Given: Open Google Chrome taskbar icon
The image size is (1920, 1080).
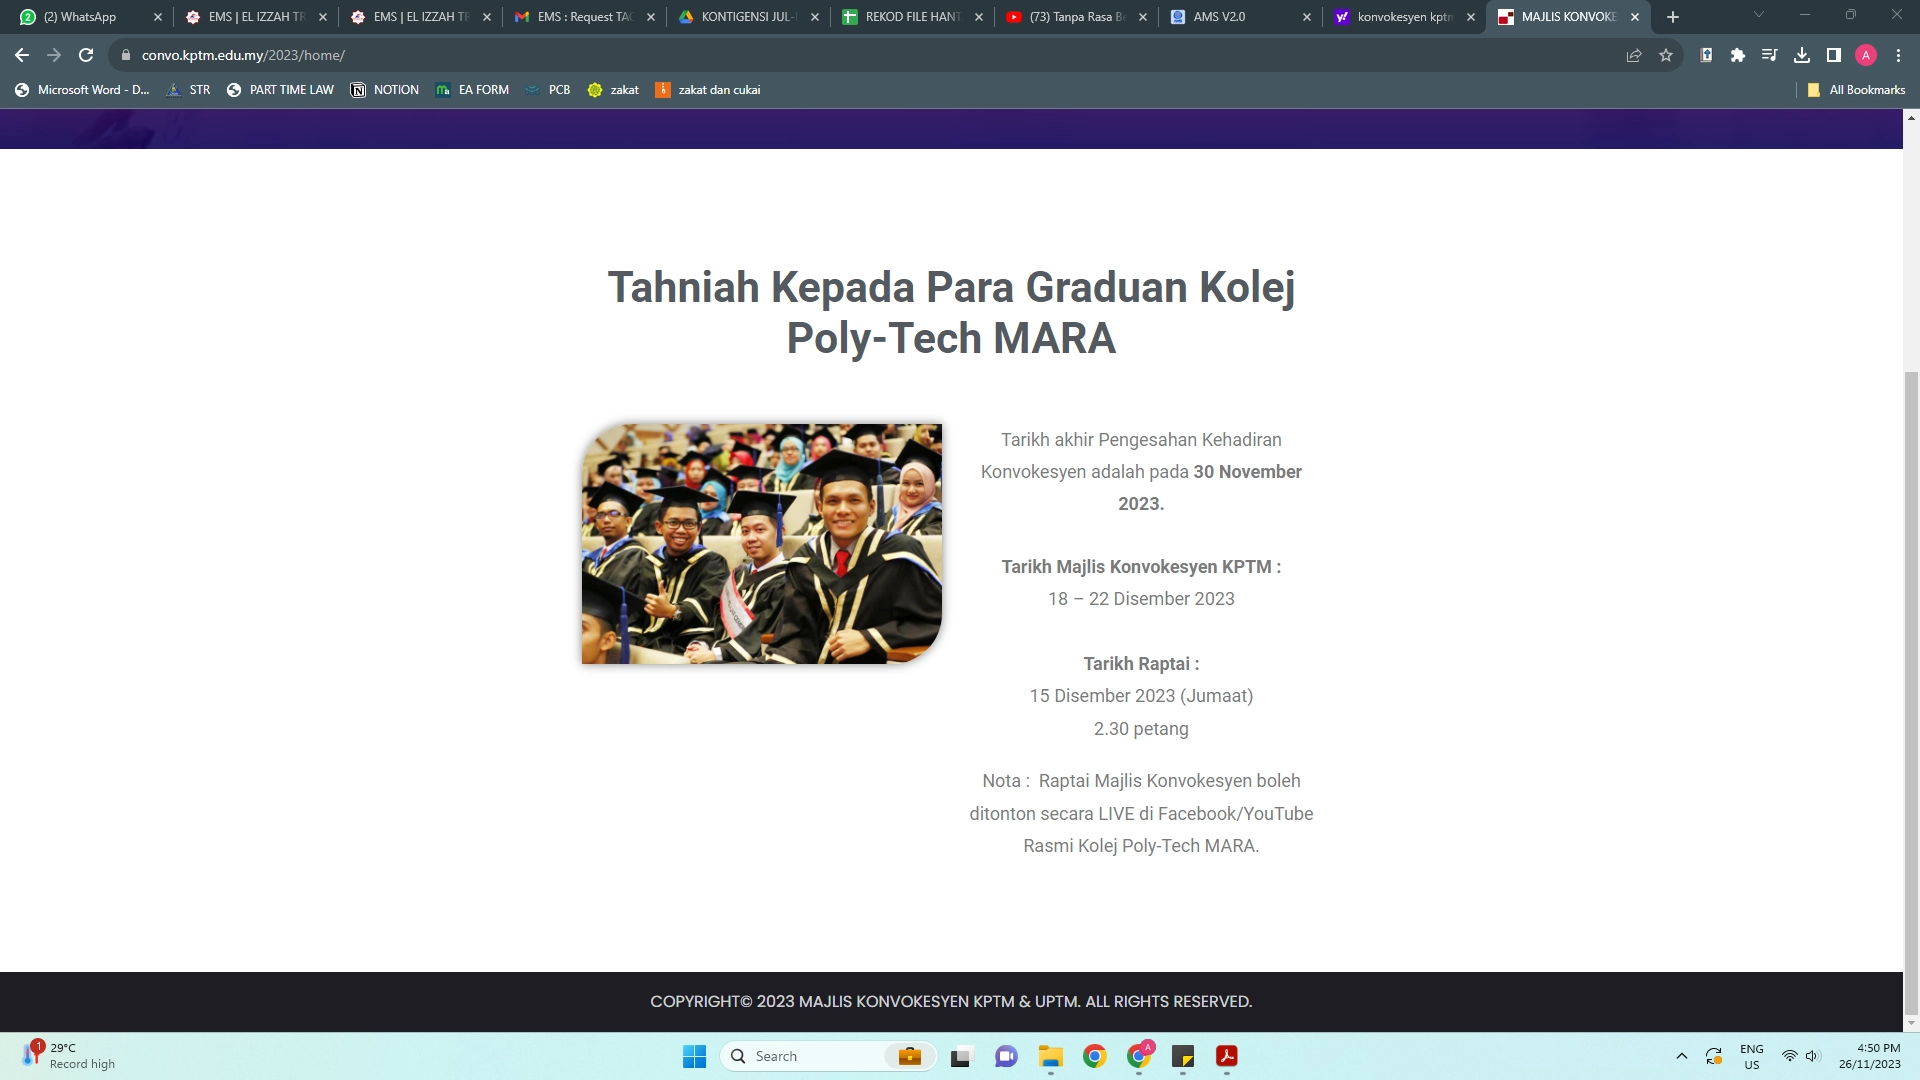Looking at the screenshot, I should click(x=1095, y=1056).
